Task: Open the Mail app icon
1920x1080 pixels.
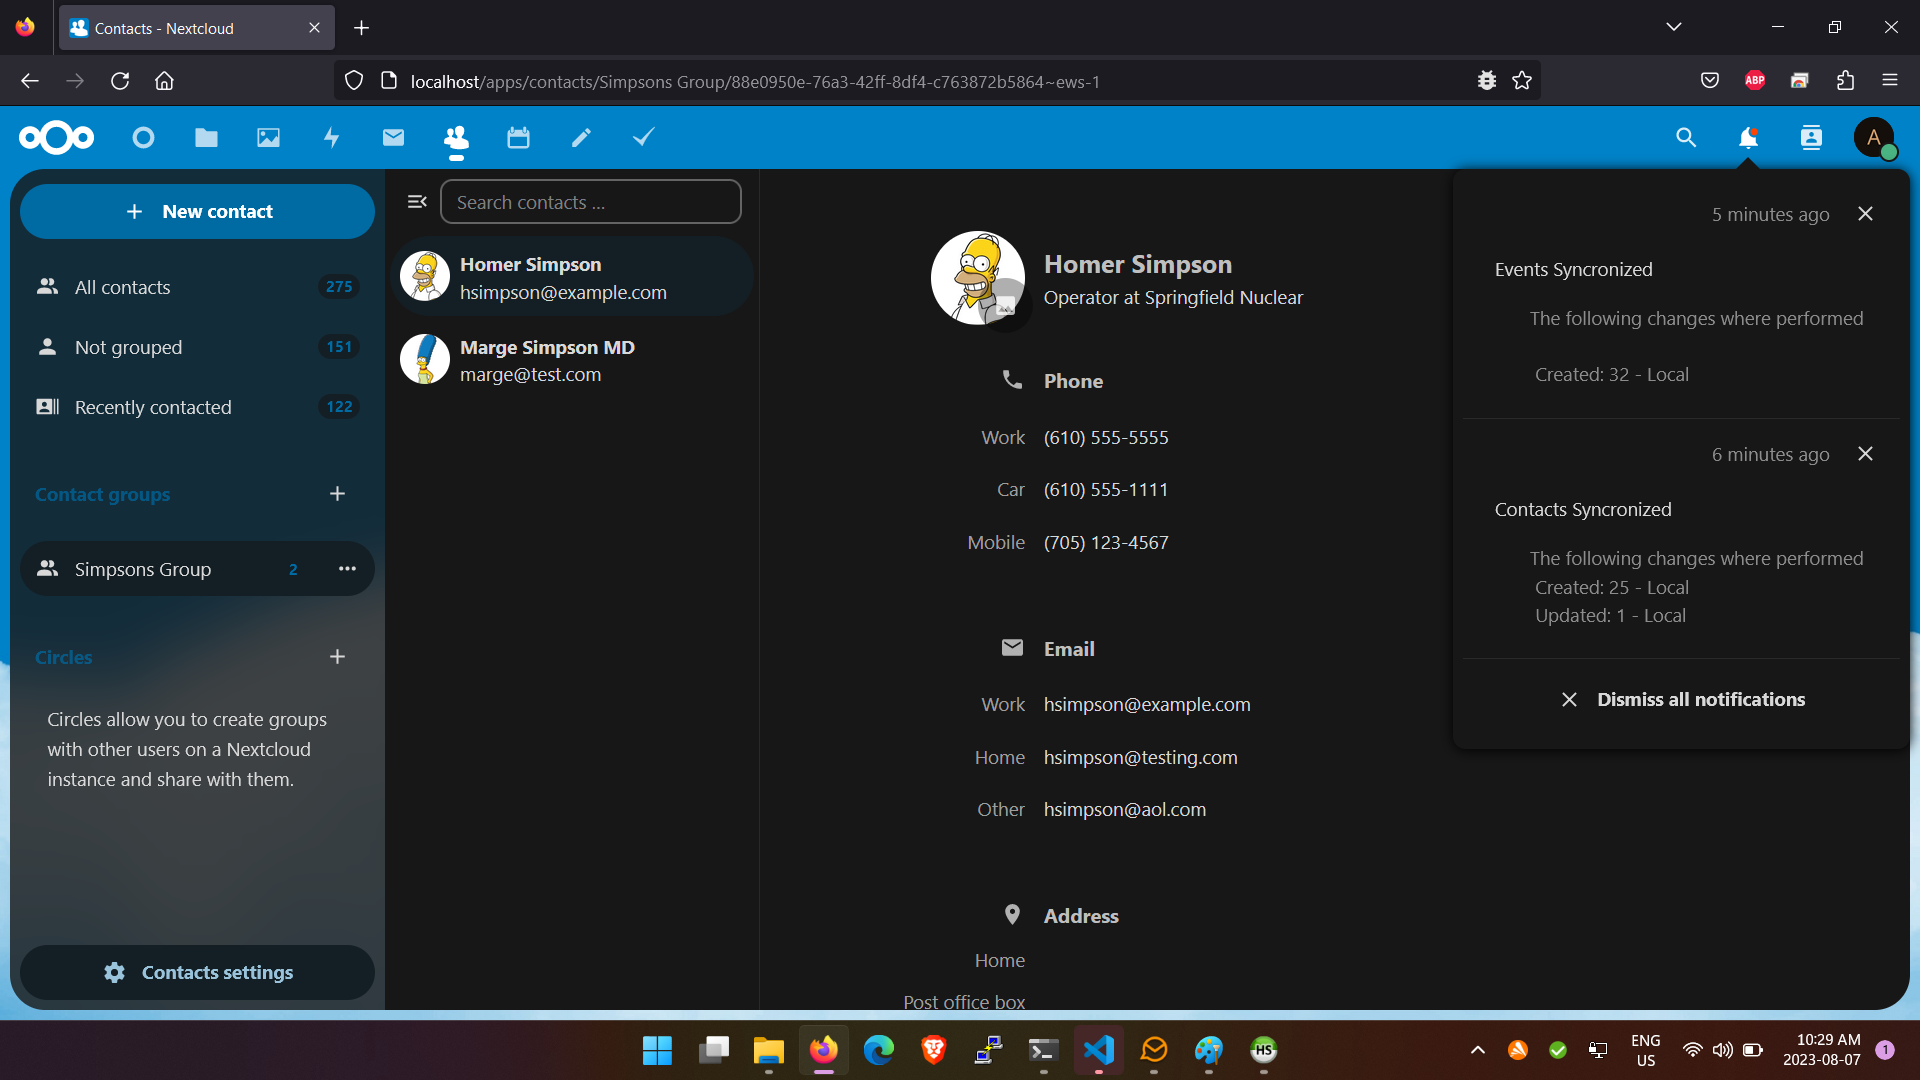Action: tap(393, 138)
